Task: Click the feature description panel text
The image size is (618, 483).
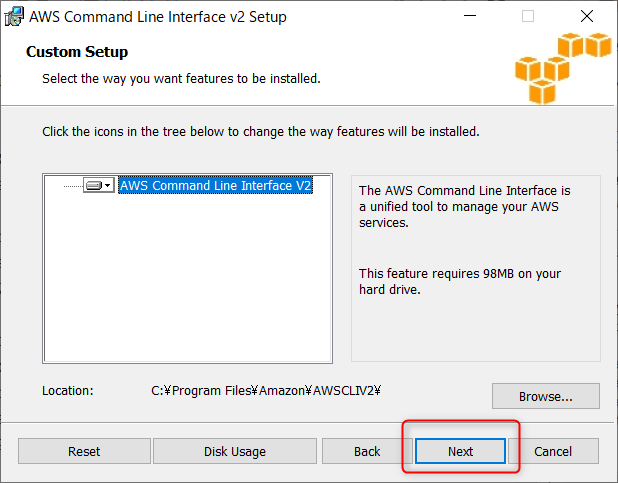Action: tap(465, 206)
